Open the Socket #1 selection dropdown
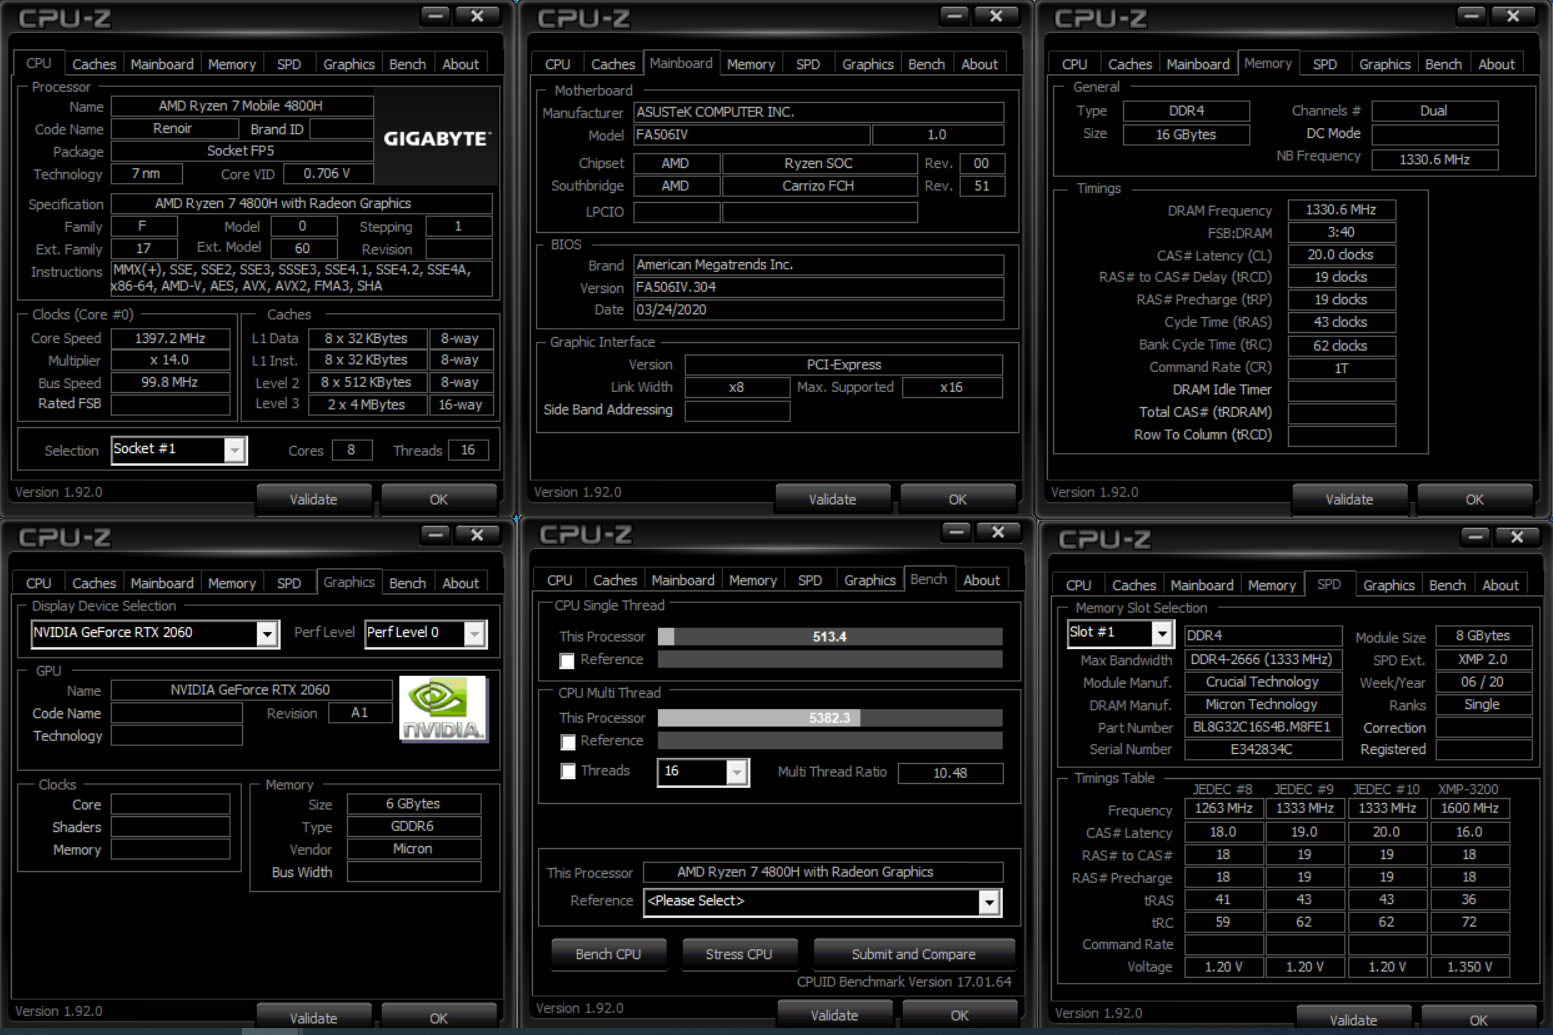This screenshot has height=1035, width=1553. pos(234,450)
